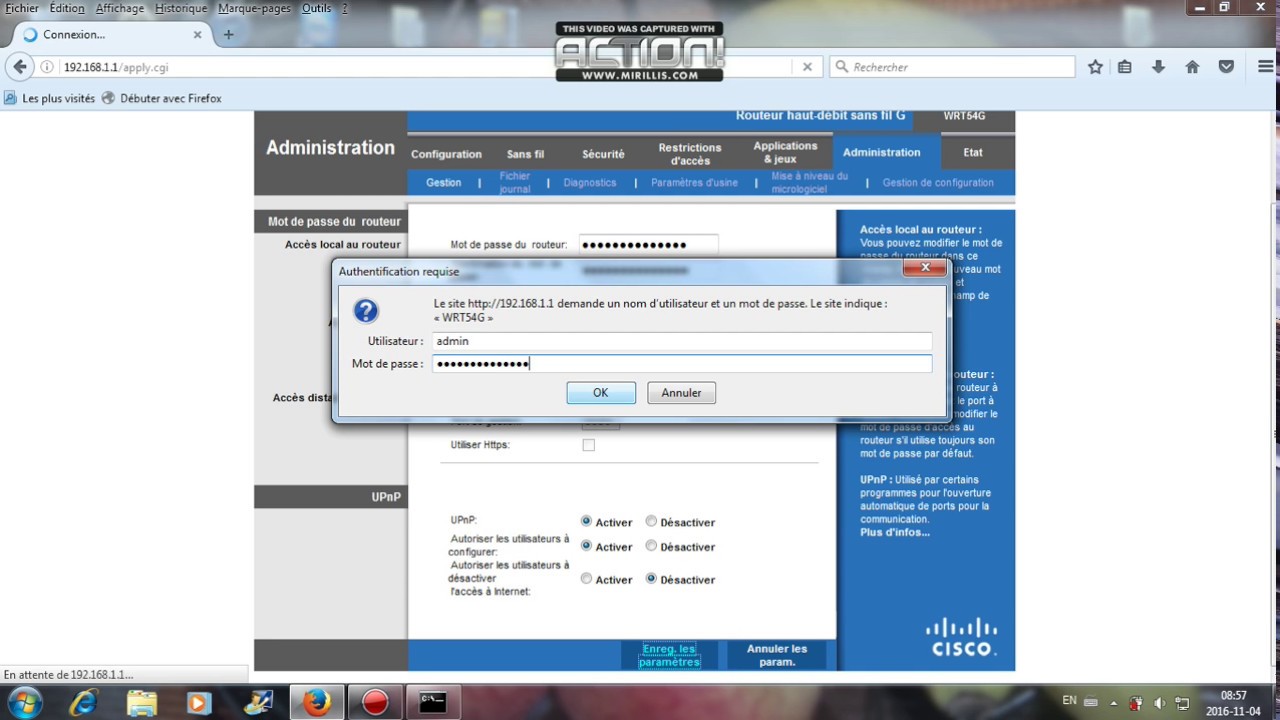Open the red record Action! taskbar icon
This screenshot has width=1280, height=720.
[375, 702]
